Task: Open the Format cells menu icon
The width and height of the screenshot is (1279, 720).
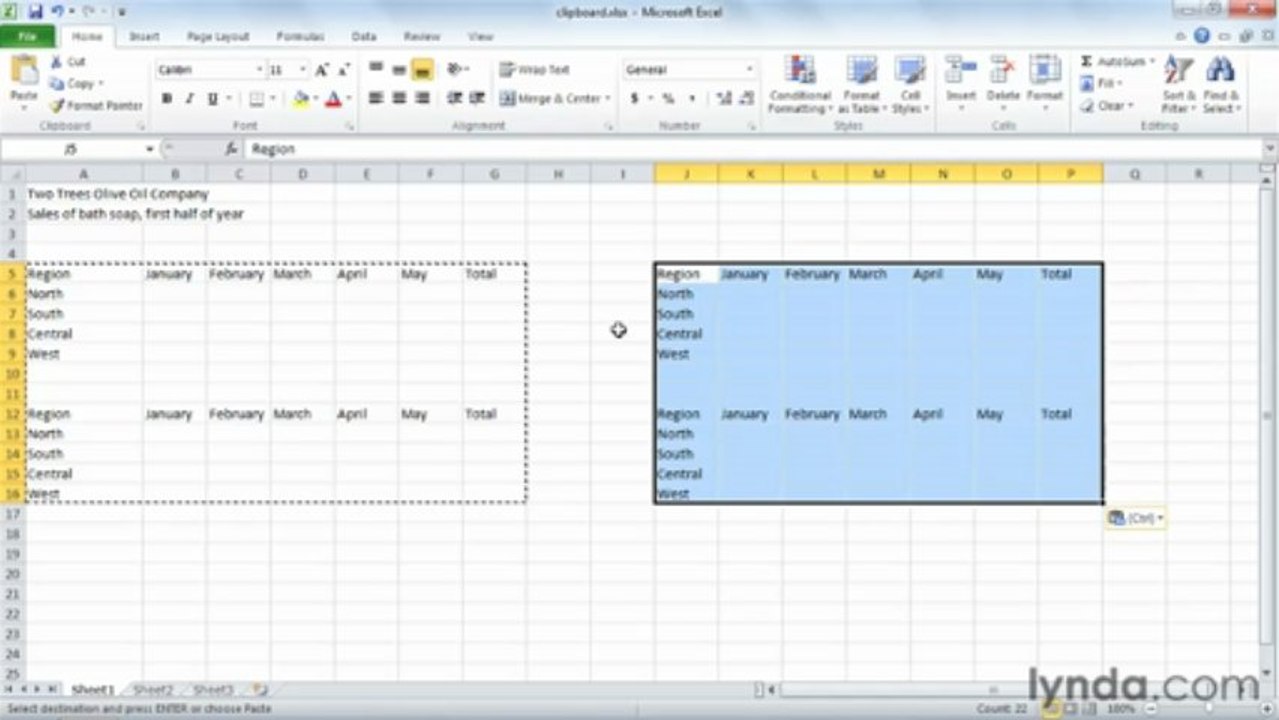Action: [x=1044, y=70]
